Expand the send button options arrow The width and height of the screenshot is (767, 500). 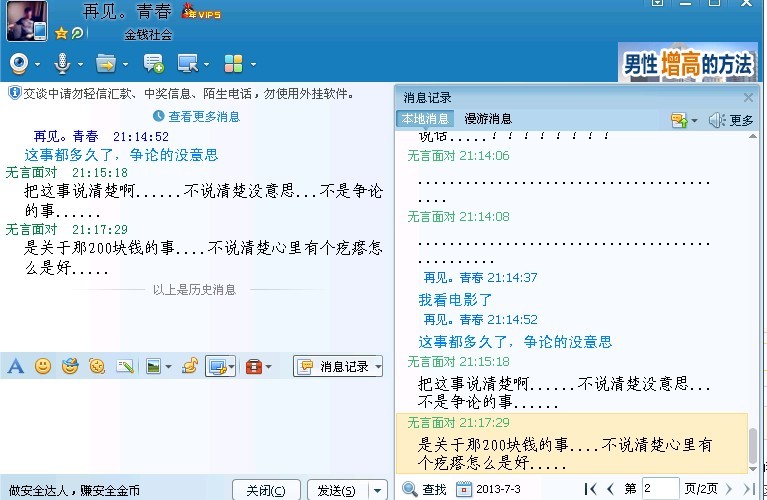[x=377, y=490]
